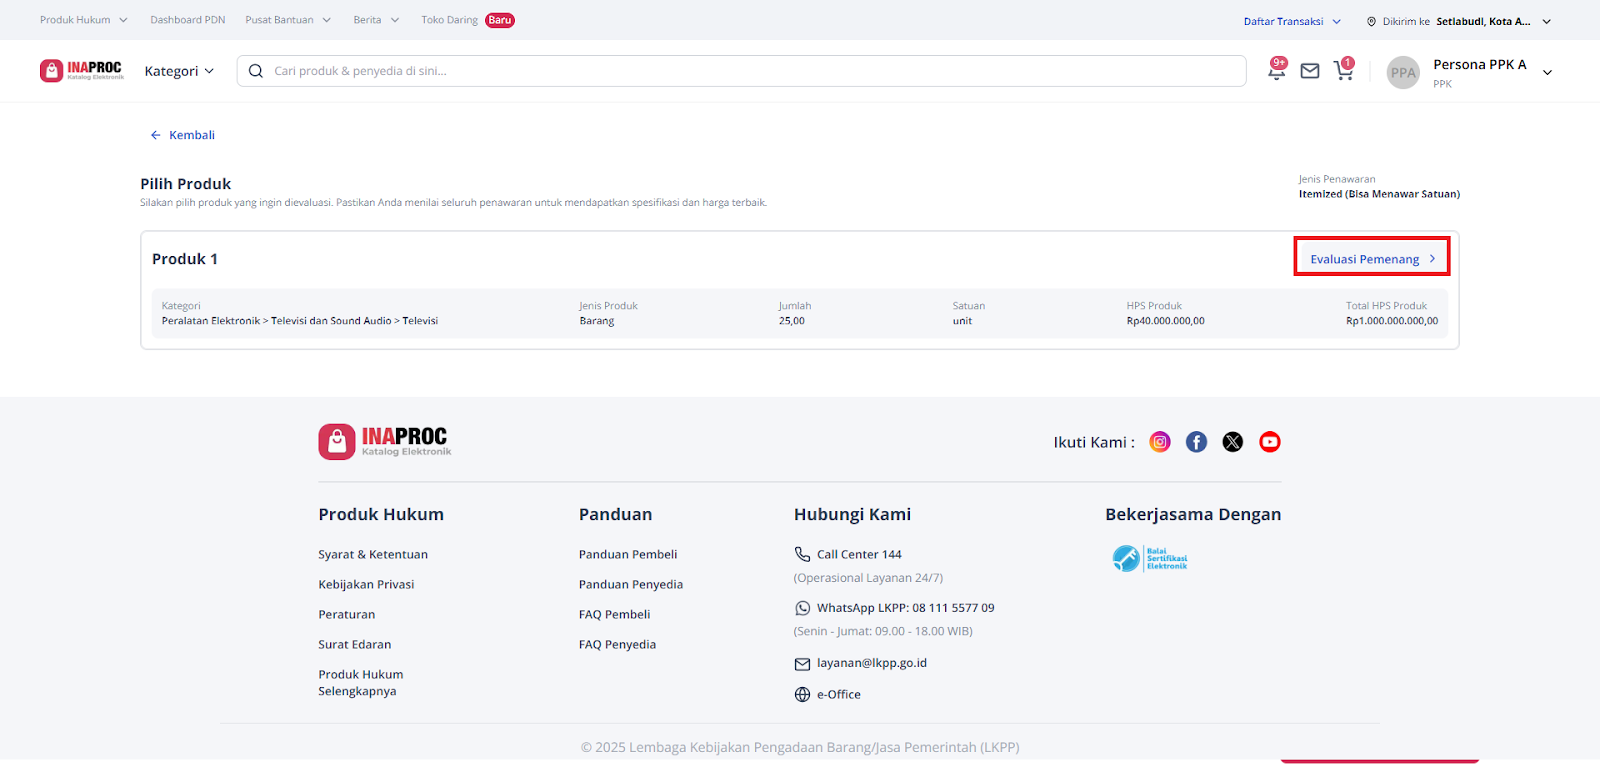Screen dimensions: 1600x777
Task: Click the Evaluasi Pemenang button
Action: (x=1372, y=258)
